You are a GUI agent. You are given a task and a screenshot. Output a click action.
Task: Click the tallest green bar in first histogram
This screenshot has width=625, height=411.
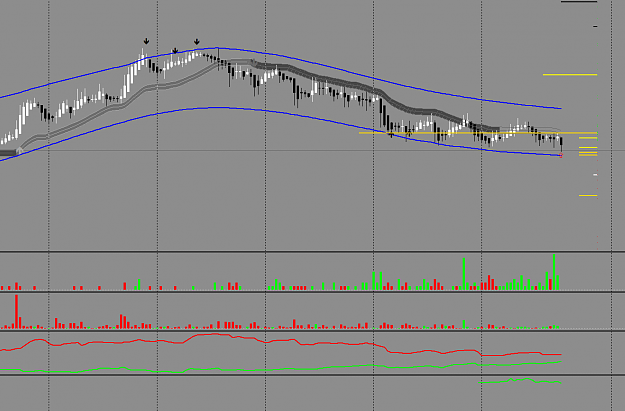tap(554, 271)
